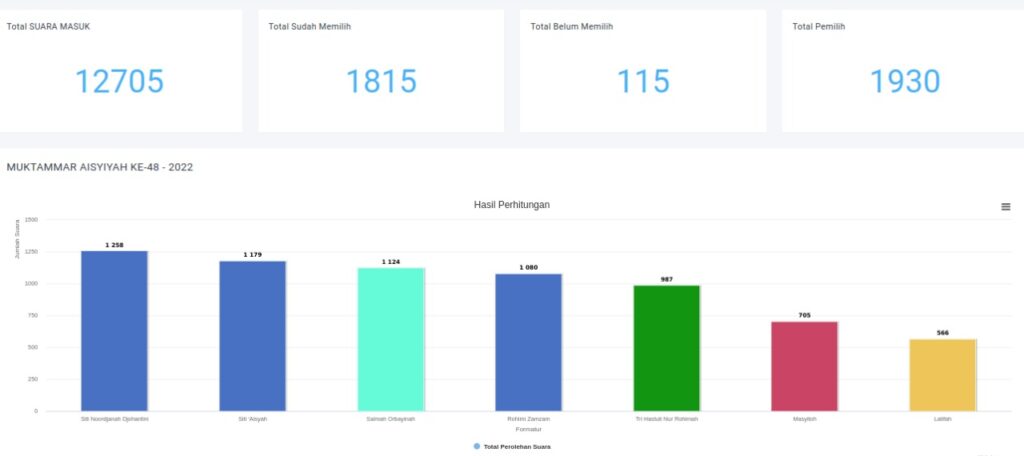Click the yellow Latifah bar

[x=942, y=374]
